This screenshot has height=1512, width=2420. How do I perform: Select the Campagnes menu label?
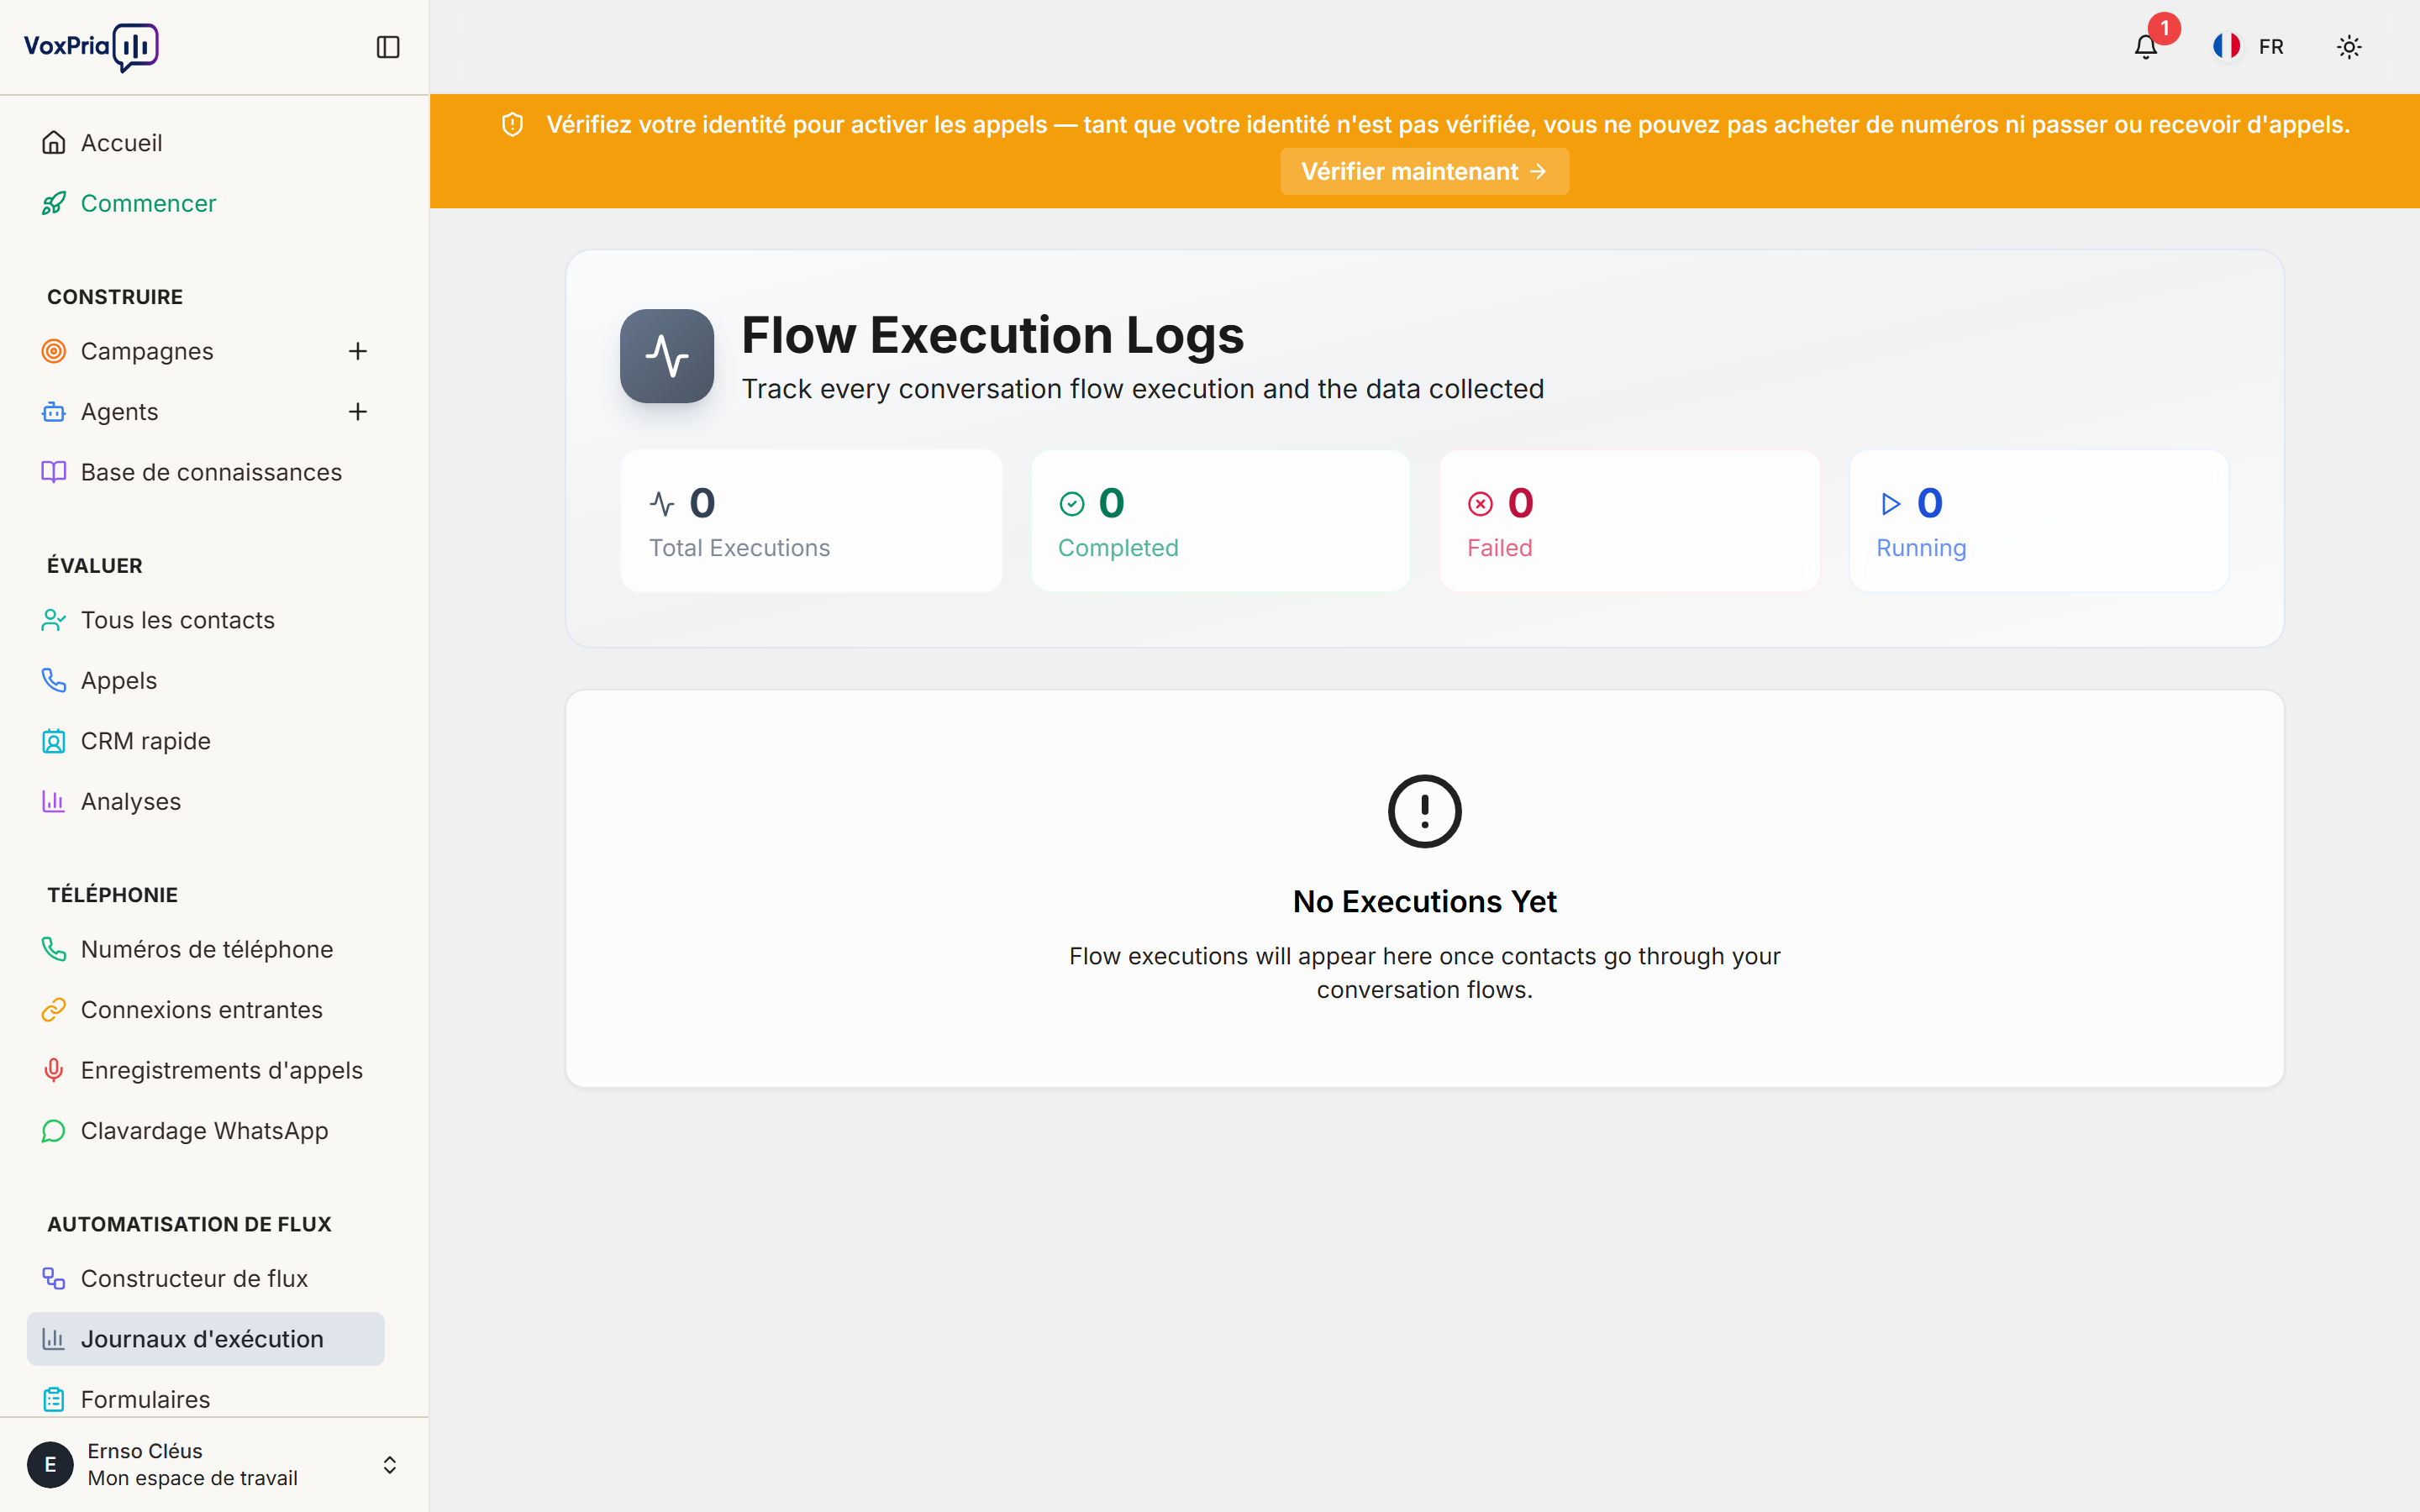[147, 351]
